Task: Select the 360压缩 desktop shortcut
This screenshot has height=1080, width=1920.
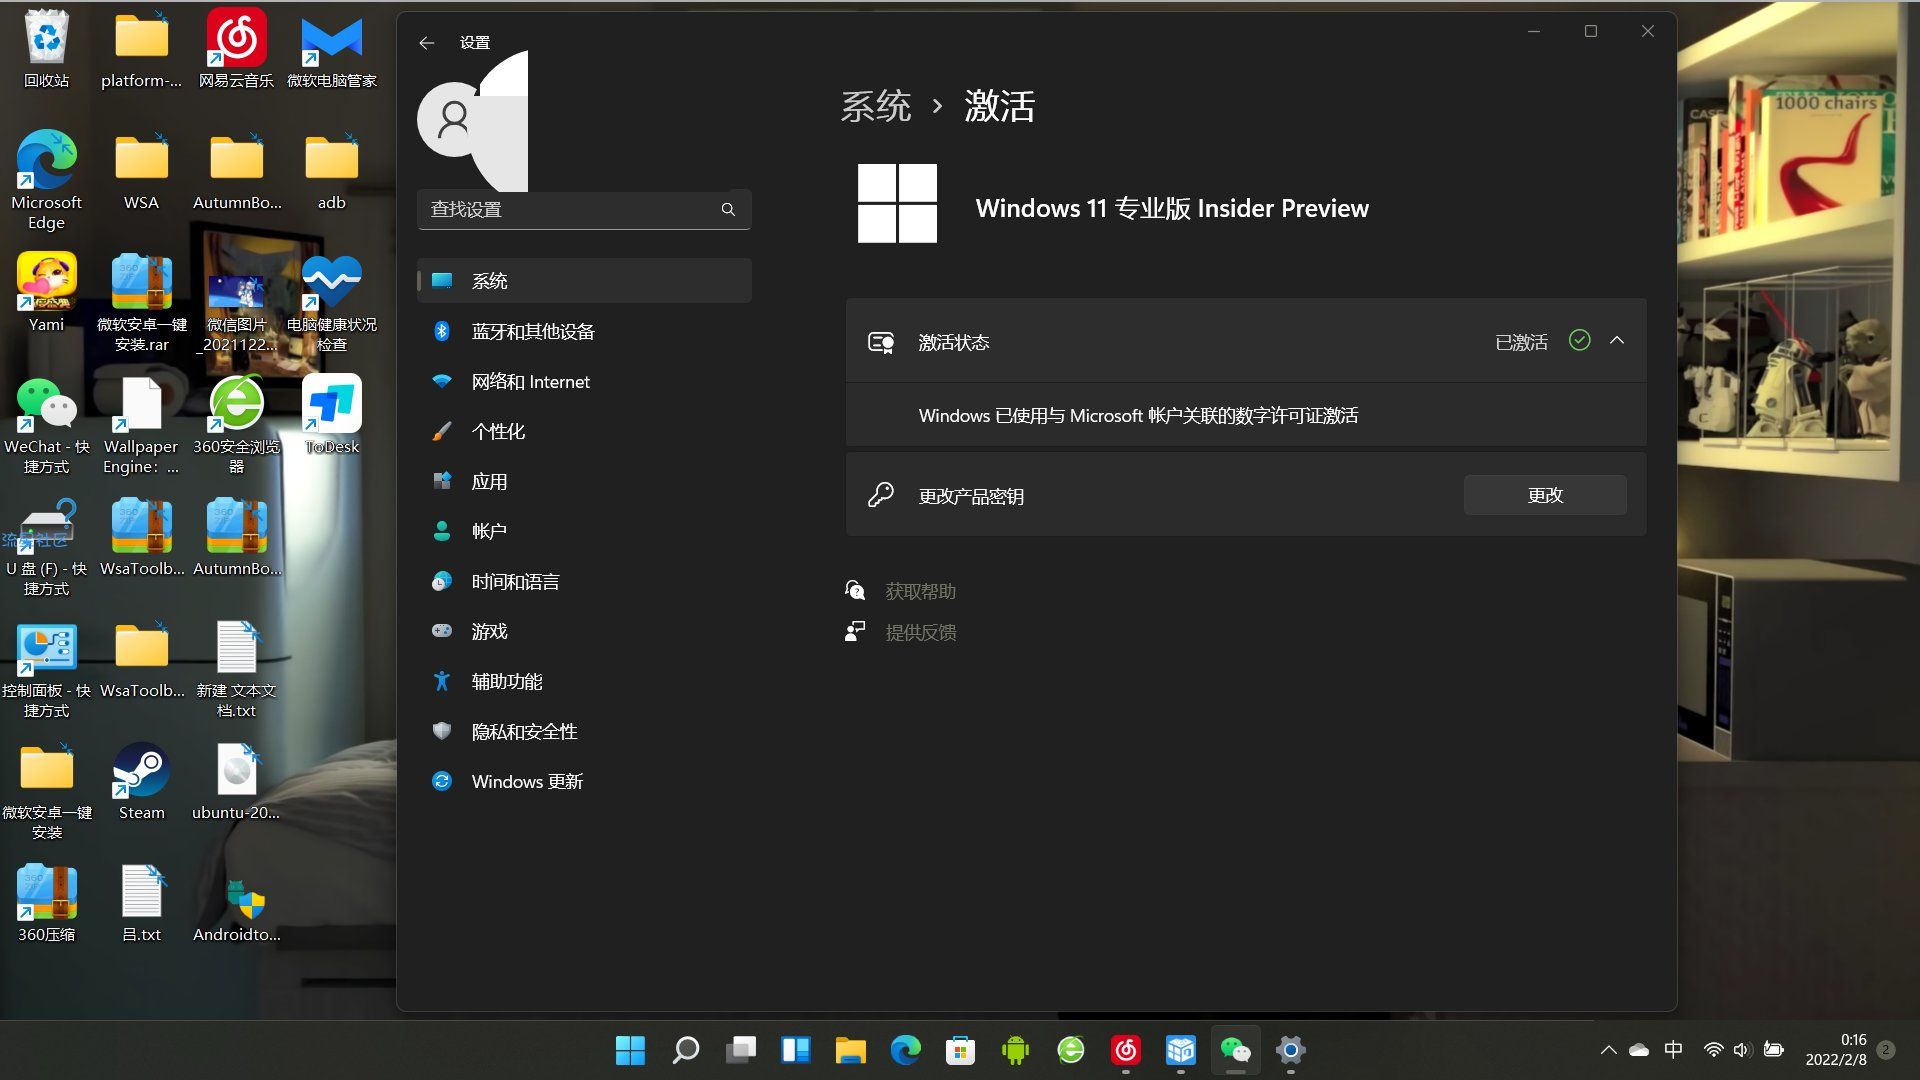Action: point(47,902)
